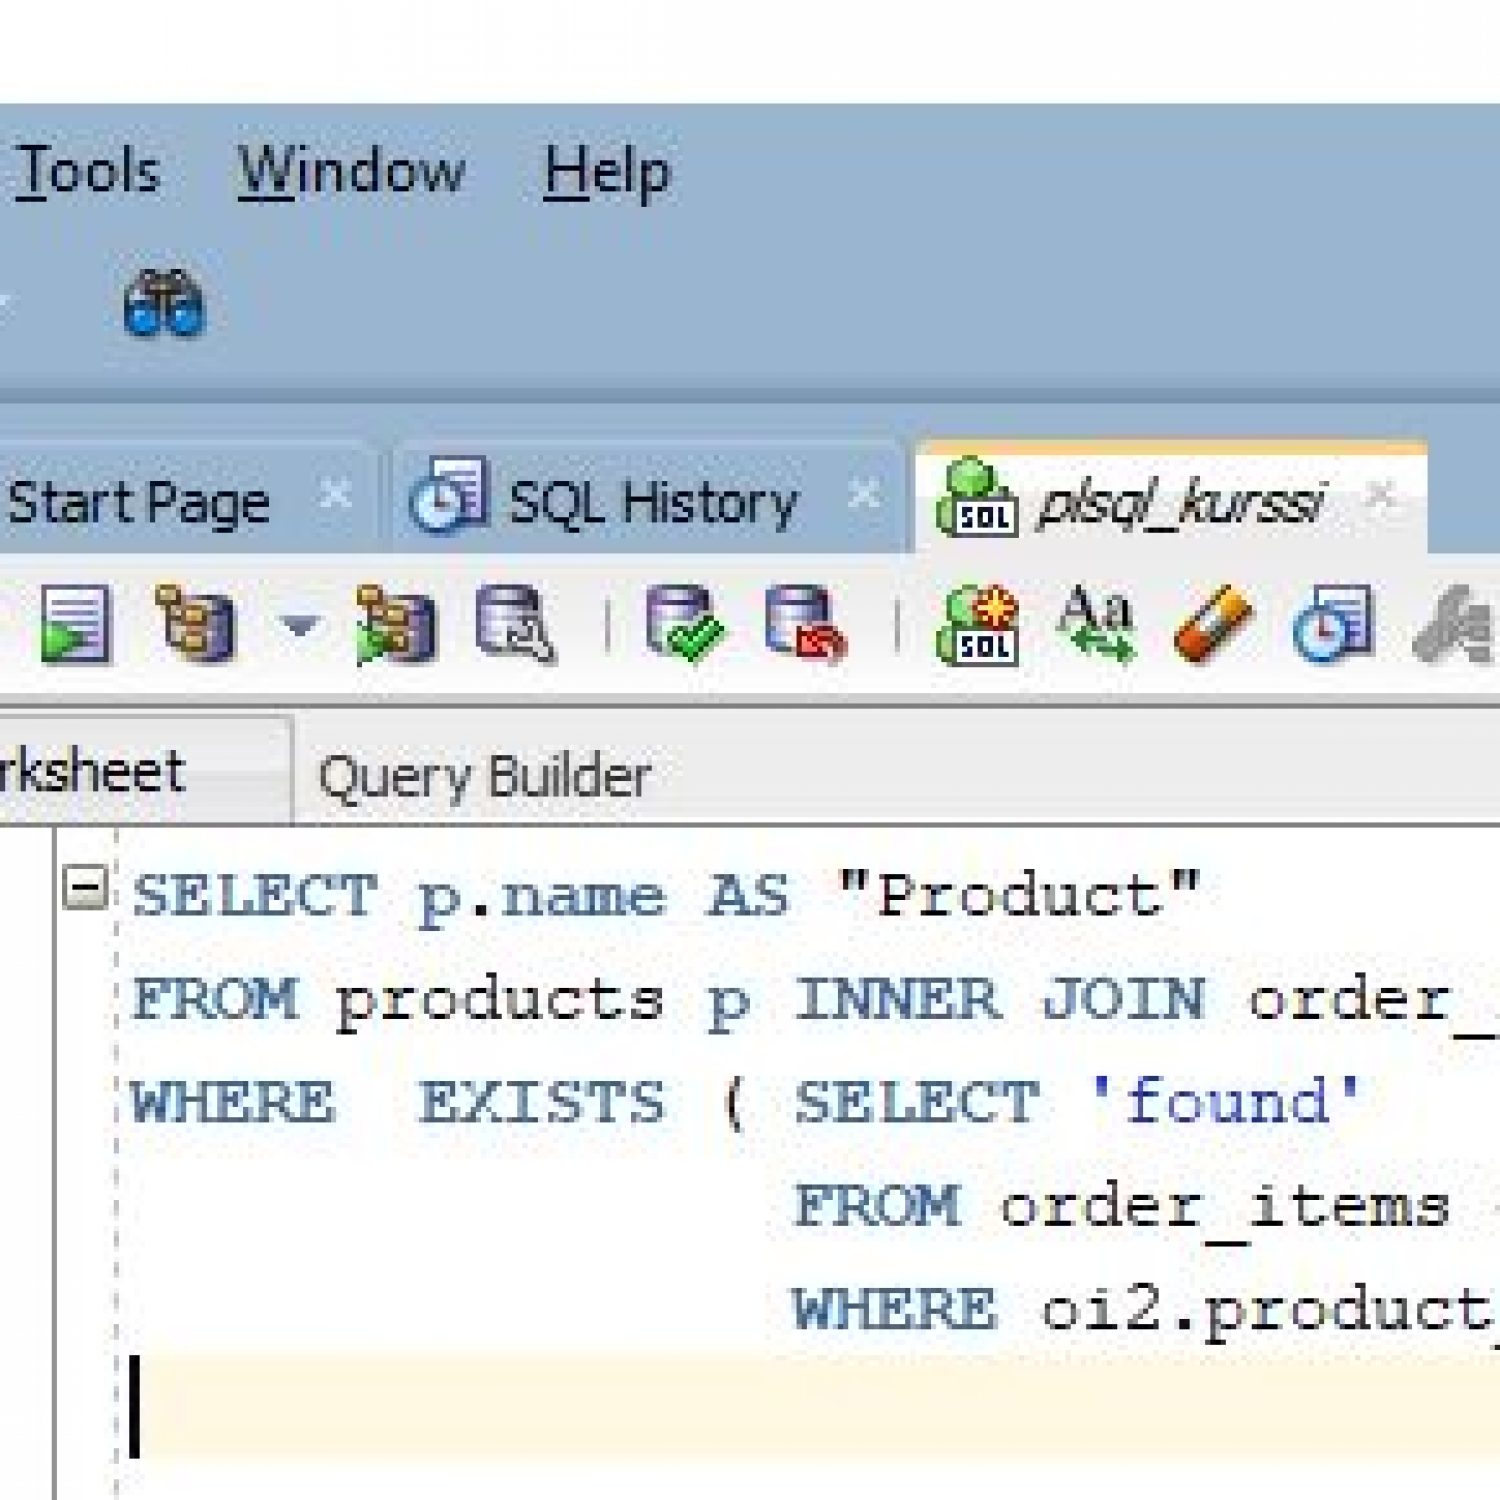
Task: Click the Clear eraser icon
Action: click(x=1213, y=625)
